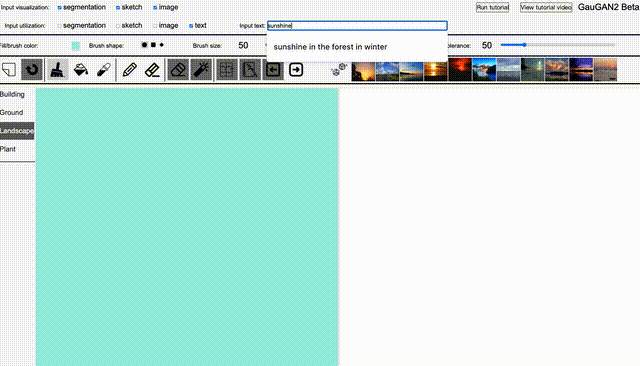This screenshot has height=366, width=640.
Task: Click the fill/brush color swatch
Action: (76, 46)
